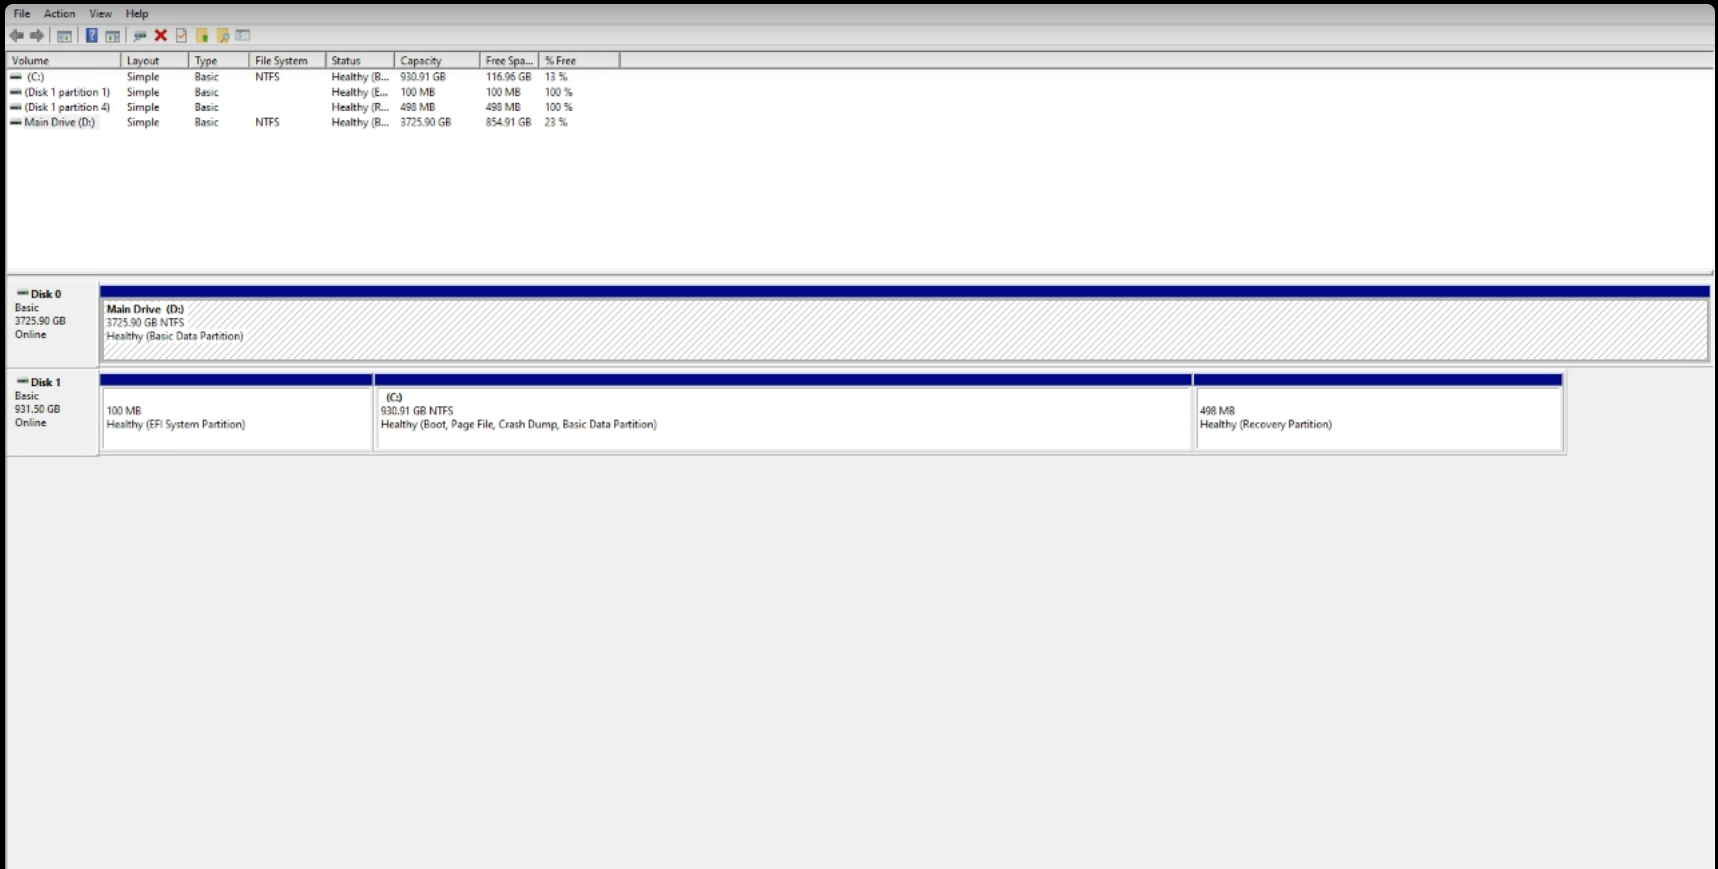
Task: Toggle the Show/Hide Action Pane icon
Action: (x=112, y=36)
